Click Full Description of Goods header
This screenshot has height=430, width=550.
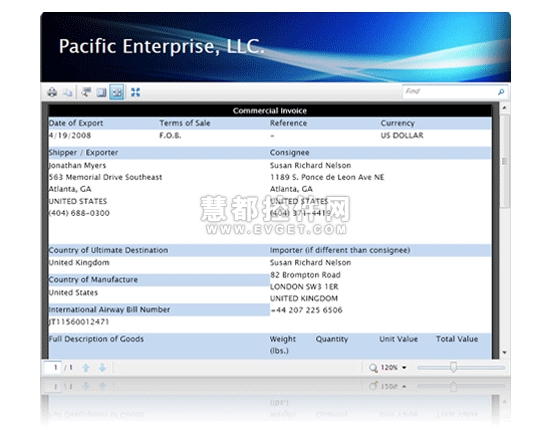pos(96,339)
